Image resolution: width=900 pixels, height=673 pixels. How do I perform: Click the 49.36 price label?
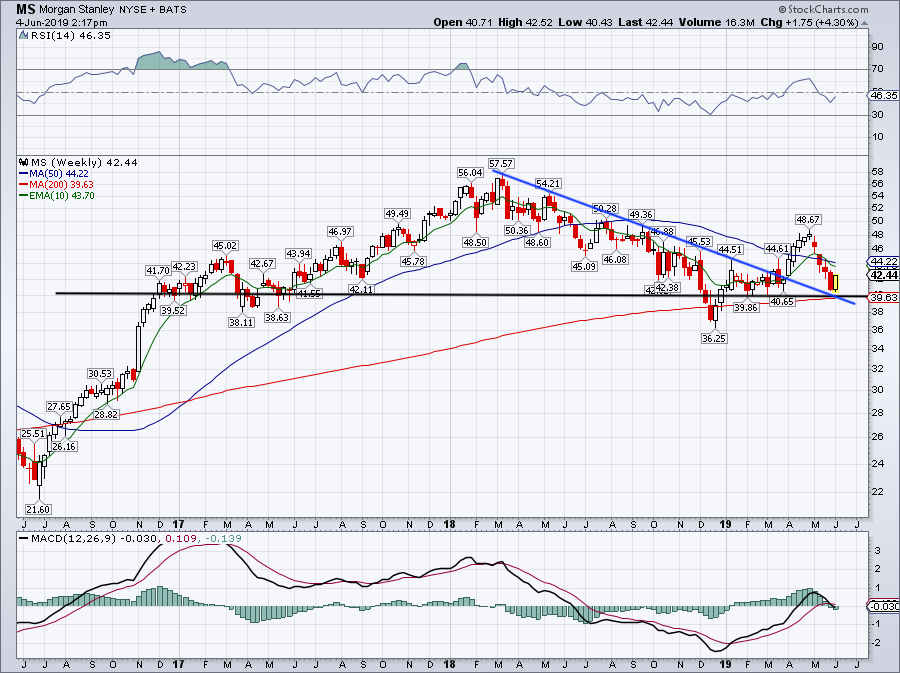pos(641,215)
